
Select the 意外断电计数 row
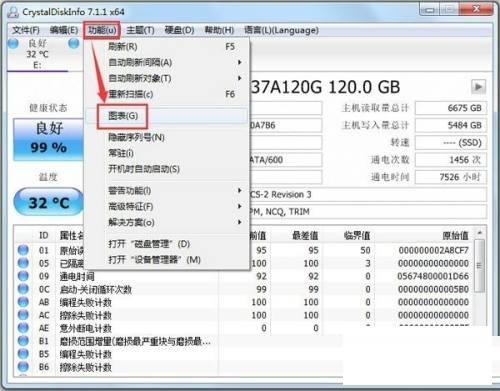tap(244, 328)
